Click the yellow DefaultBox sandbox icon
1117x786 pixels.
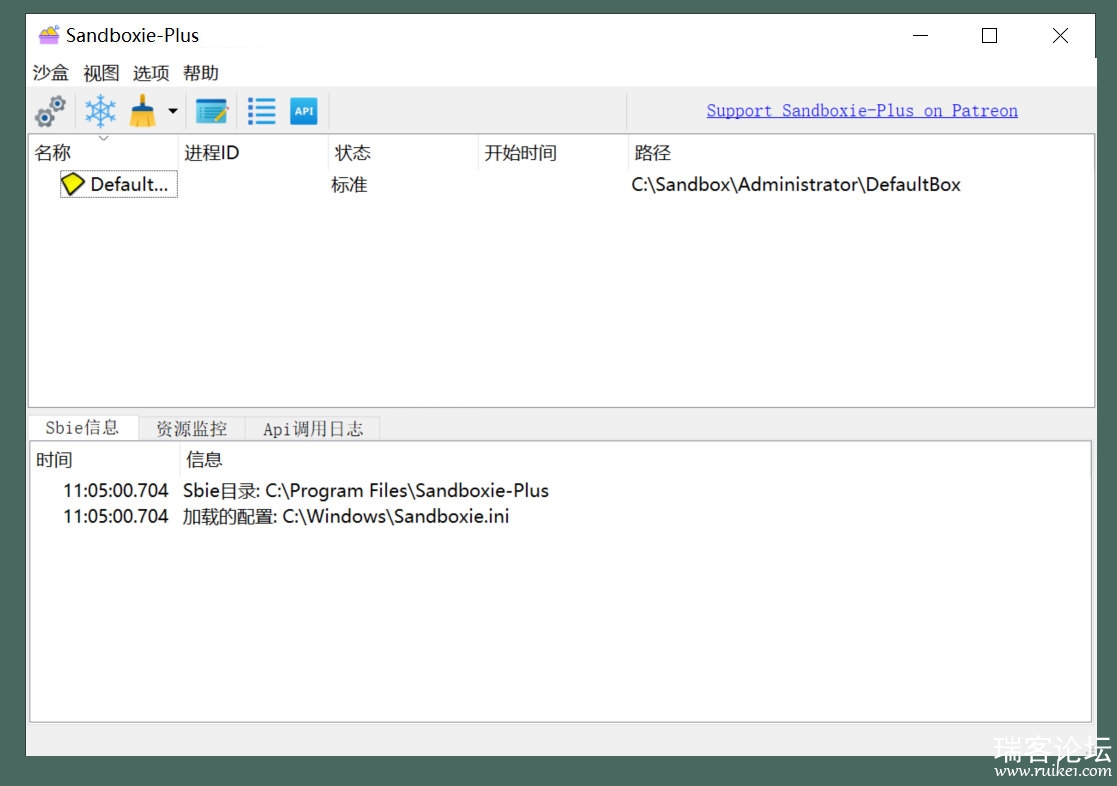73,184
